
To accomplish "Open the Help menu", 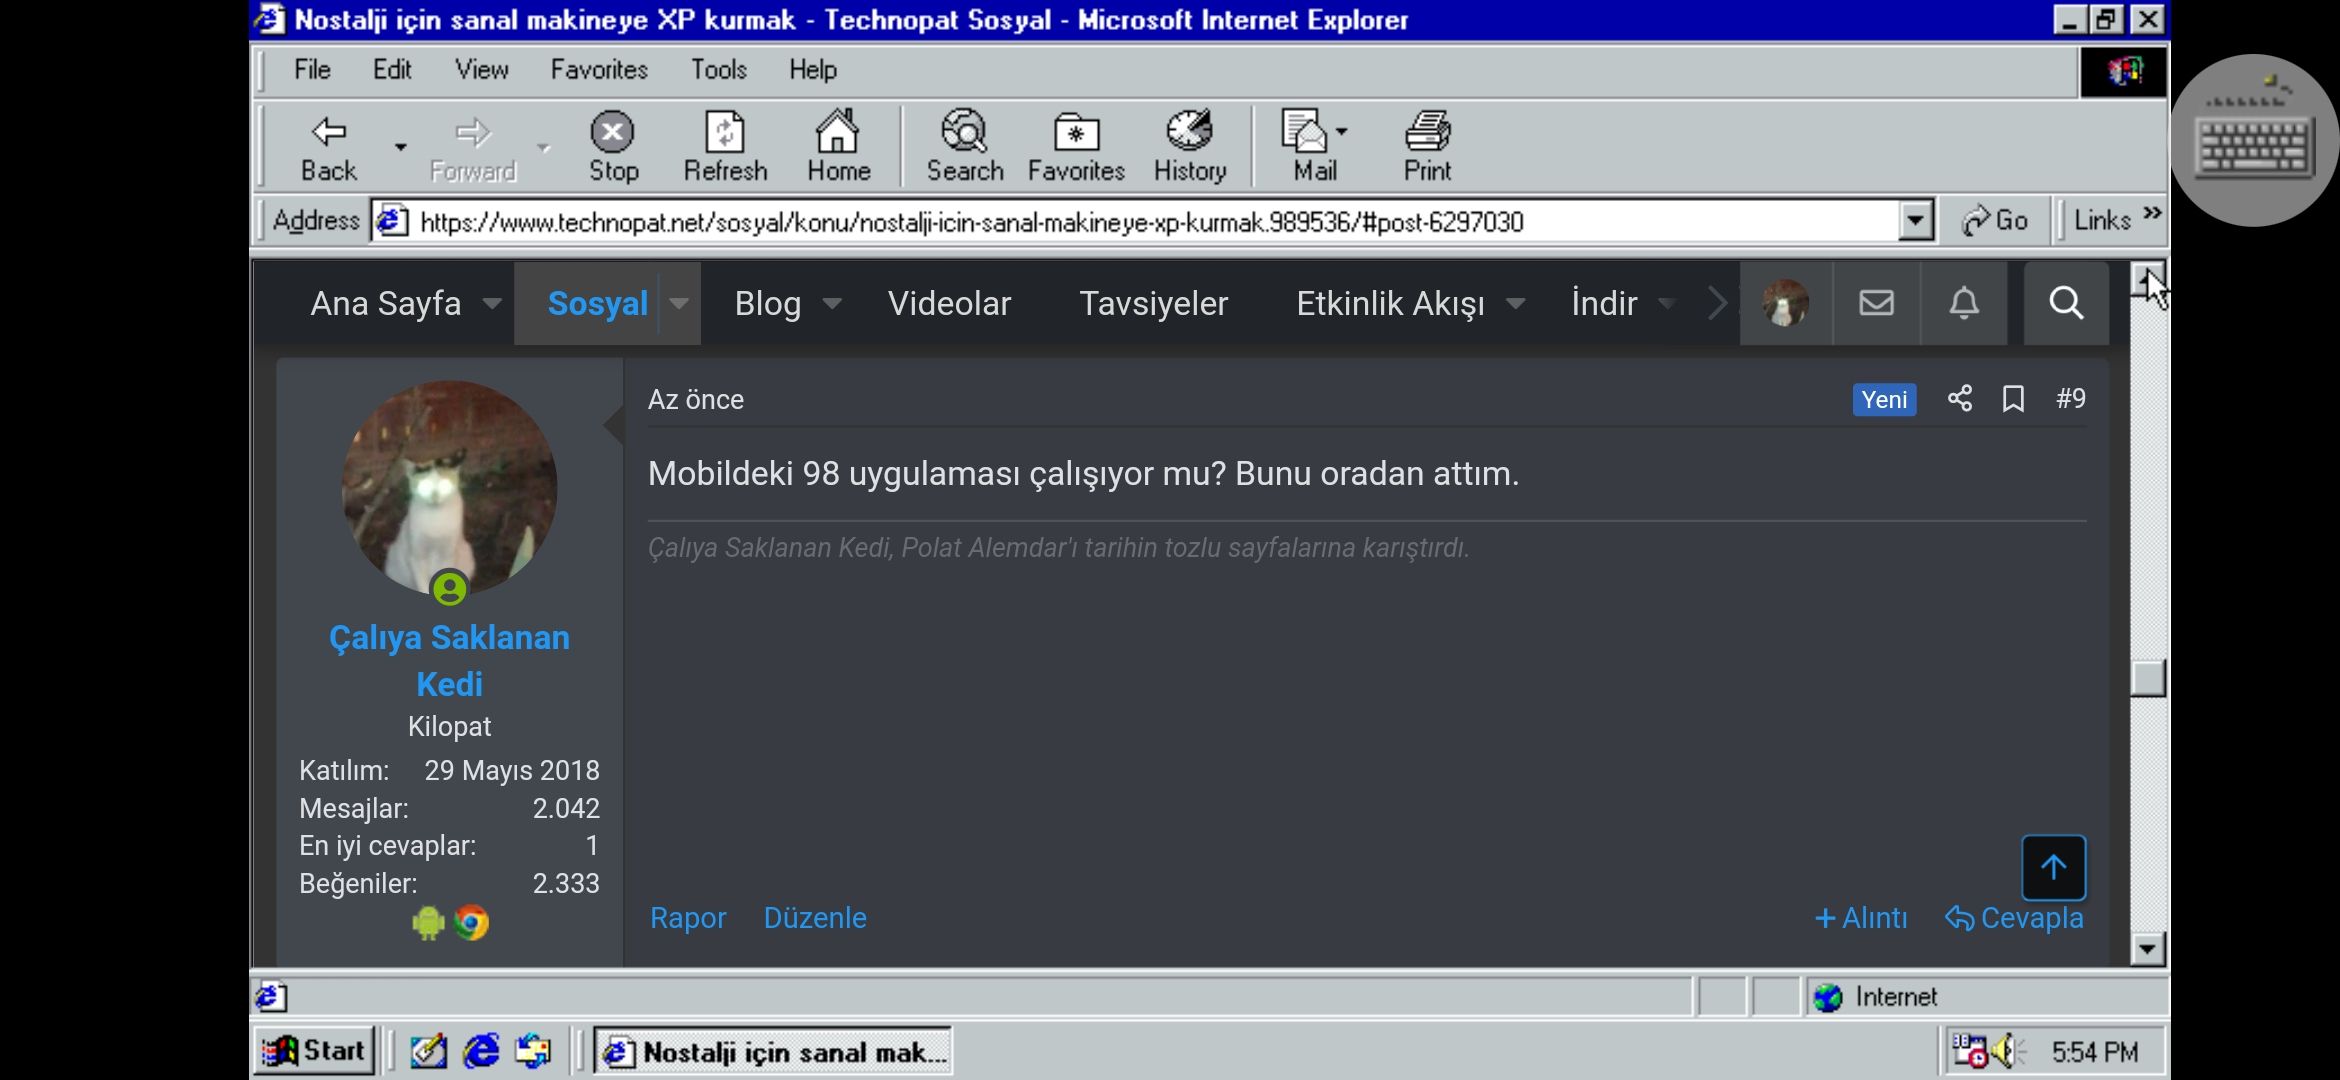I will coord(813,70).
